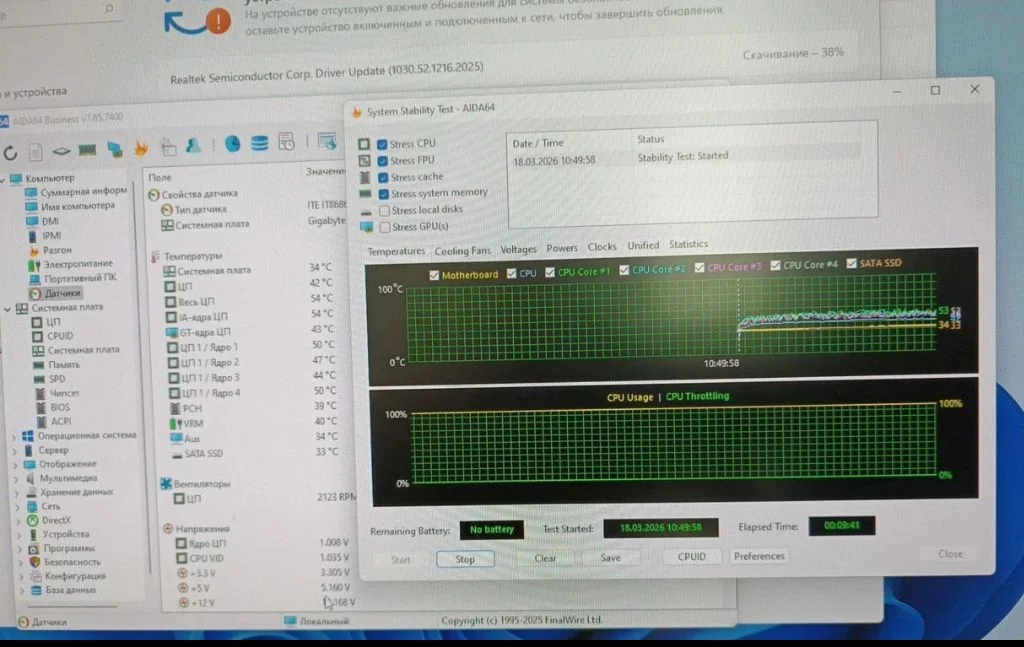Expand the Безопасность tree node
The image size is (1024, 647).
pyautogui.click(x=20, y=562)
